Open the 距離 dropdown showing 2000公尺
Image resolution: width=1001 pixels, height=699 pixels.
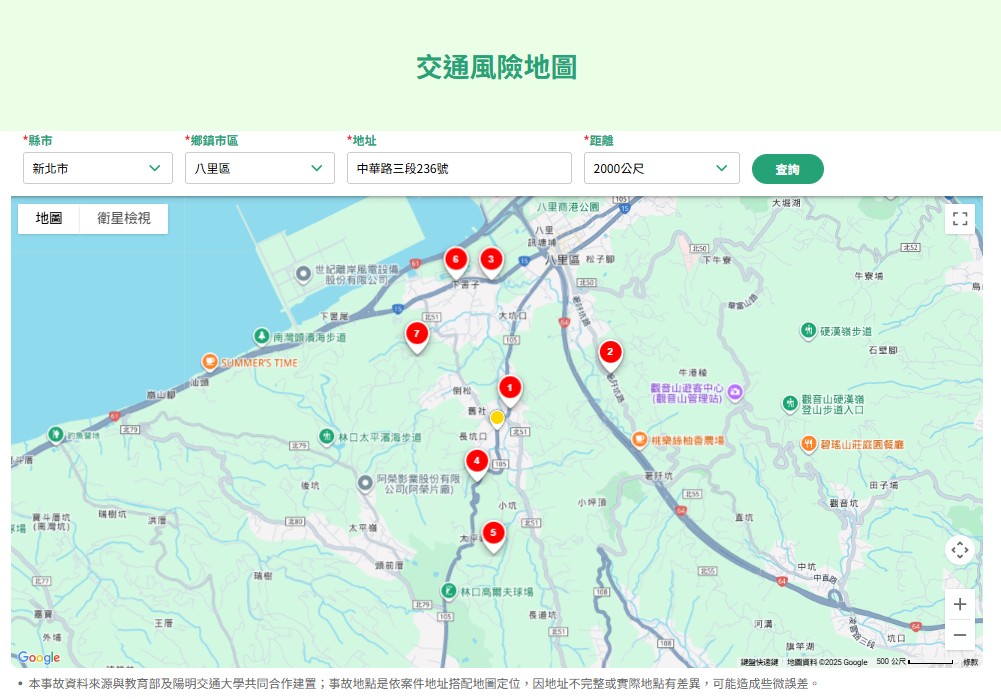[661, 168]
